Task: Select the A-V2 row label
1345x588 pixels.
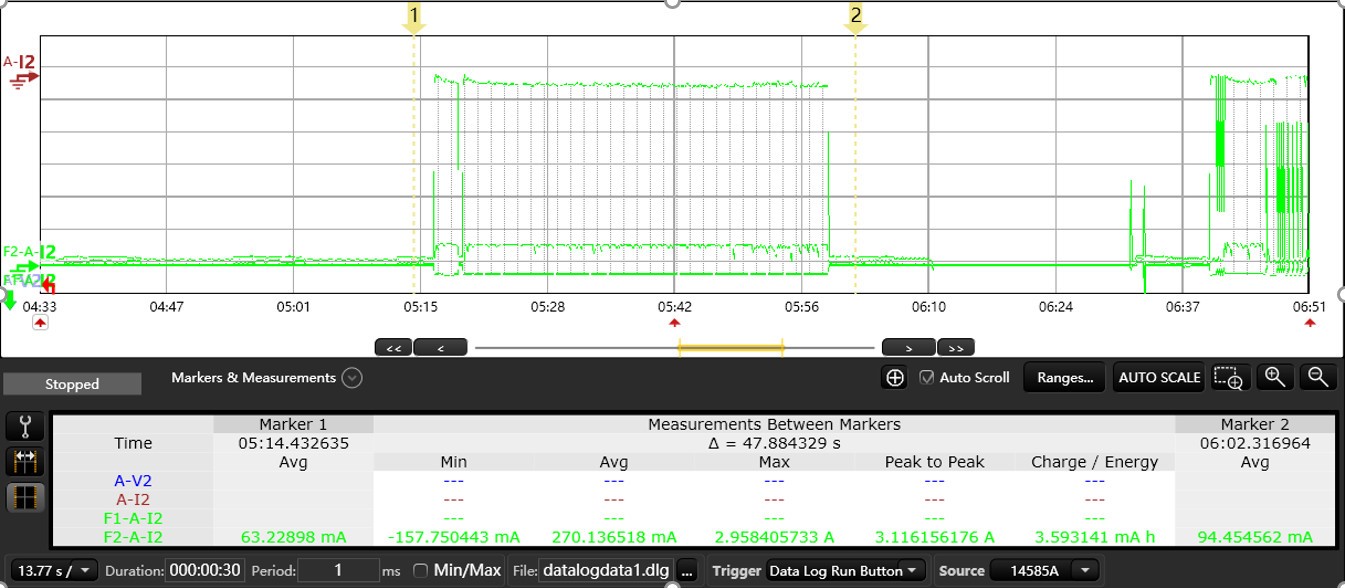Action: [x=133, y=481]
